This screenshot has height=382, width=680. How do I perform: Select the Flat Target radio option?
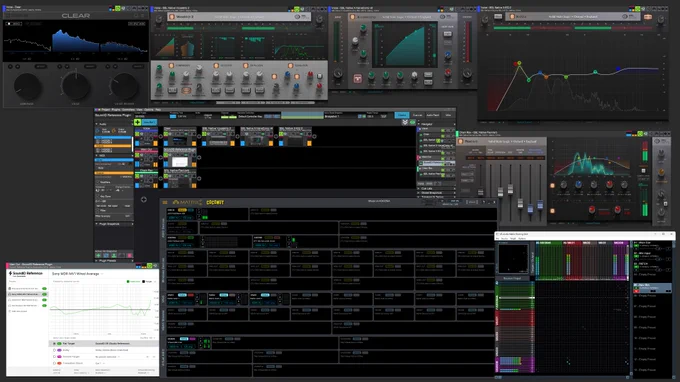54,343
